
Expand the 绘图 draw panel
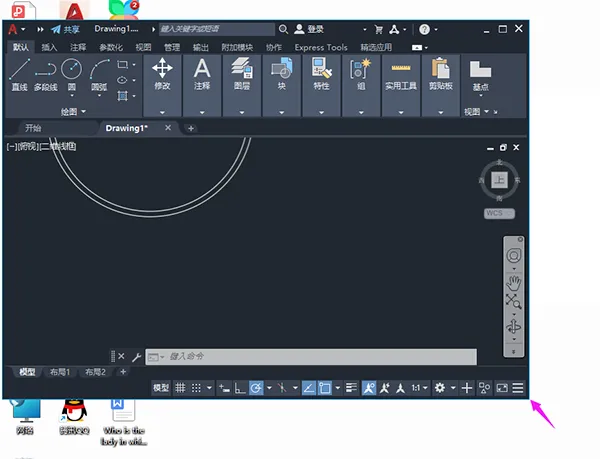[x=73, y=112]
